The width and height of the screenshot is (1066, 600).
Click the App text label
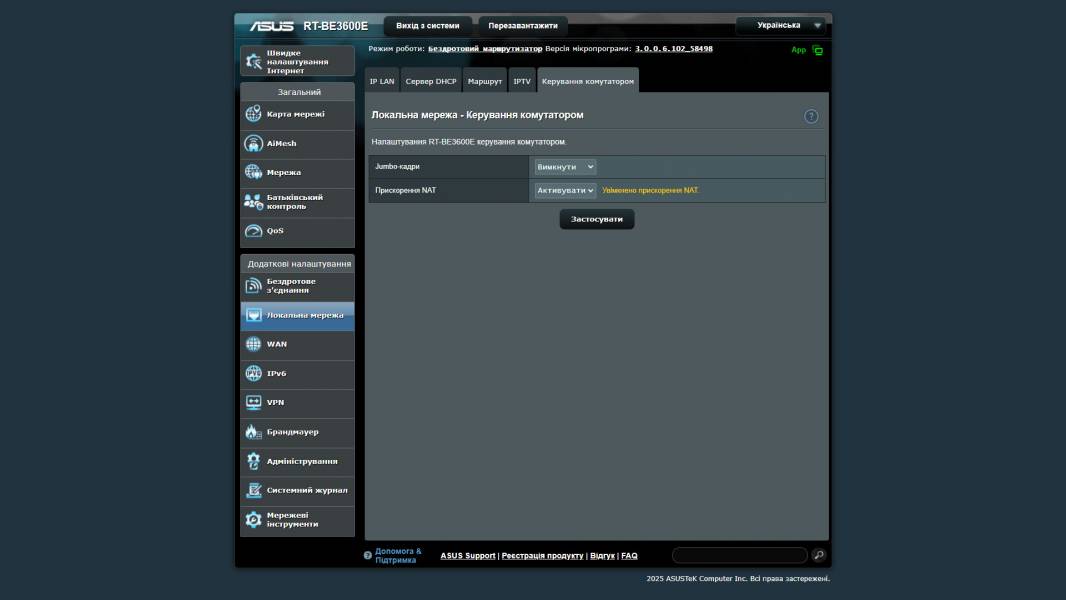click(x=799, y=50)
